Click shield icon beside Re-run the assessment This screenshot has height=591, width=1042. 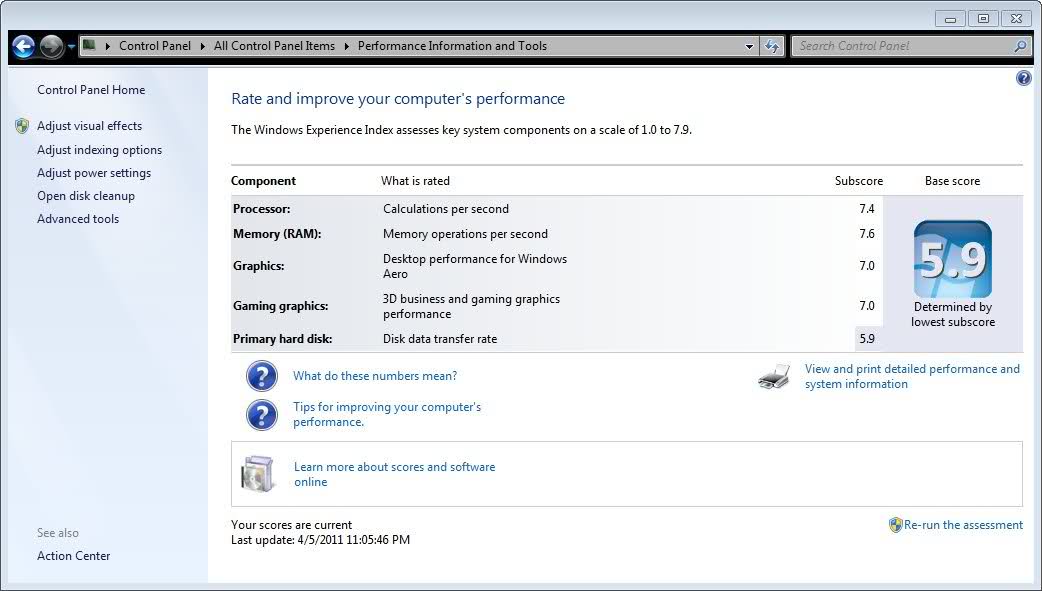tap(895, 525)
